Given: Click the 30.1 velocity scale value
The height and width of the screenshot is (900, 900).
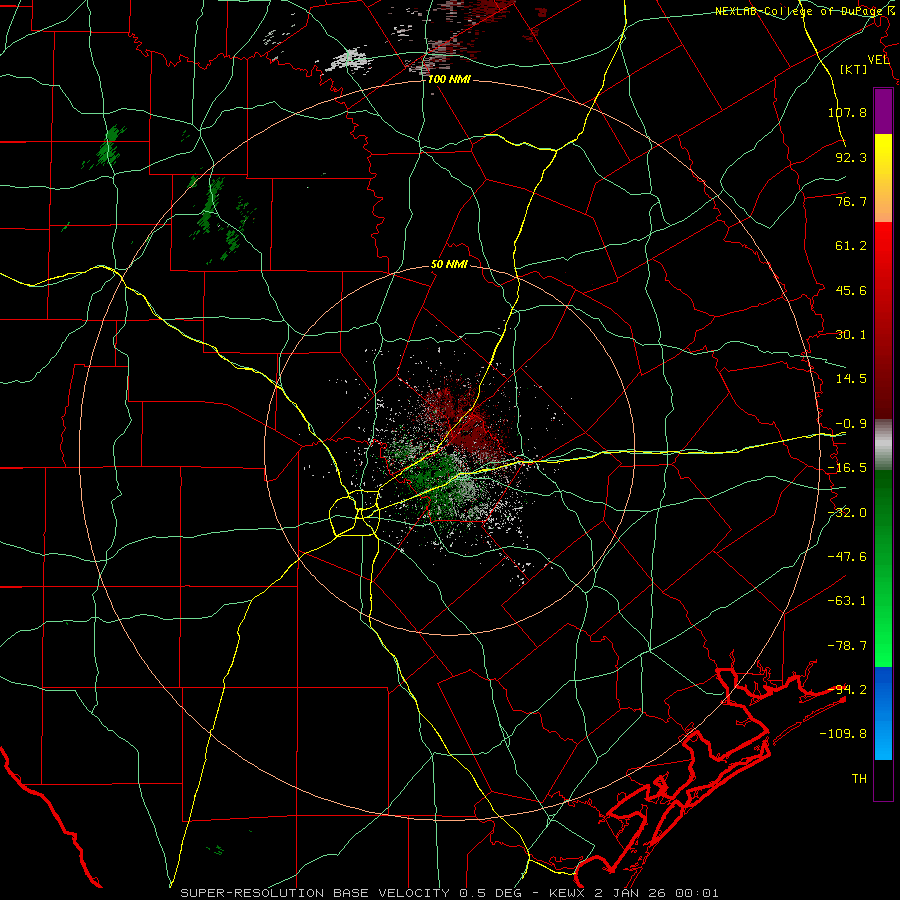Looking at the screenshot, I should (851, 335).
